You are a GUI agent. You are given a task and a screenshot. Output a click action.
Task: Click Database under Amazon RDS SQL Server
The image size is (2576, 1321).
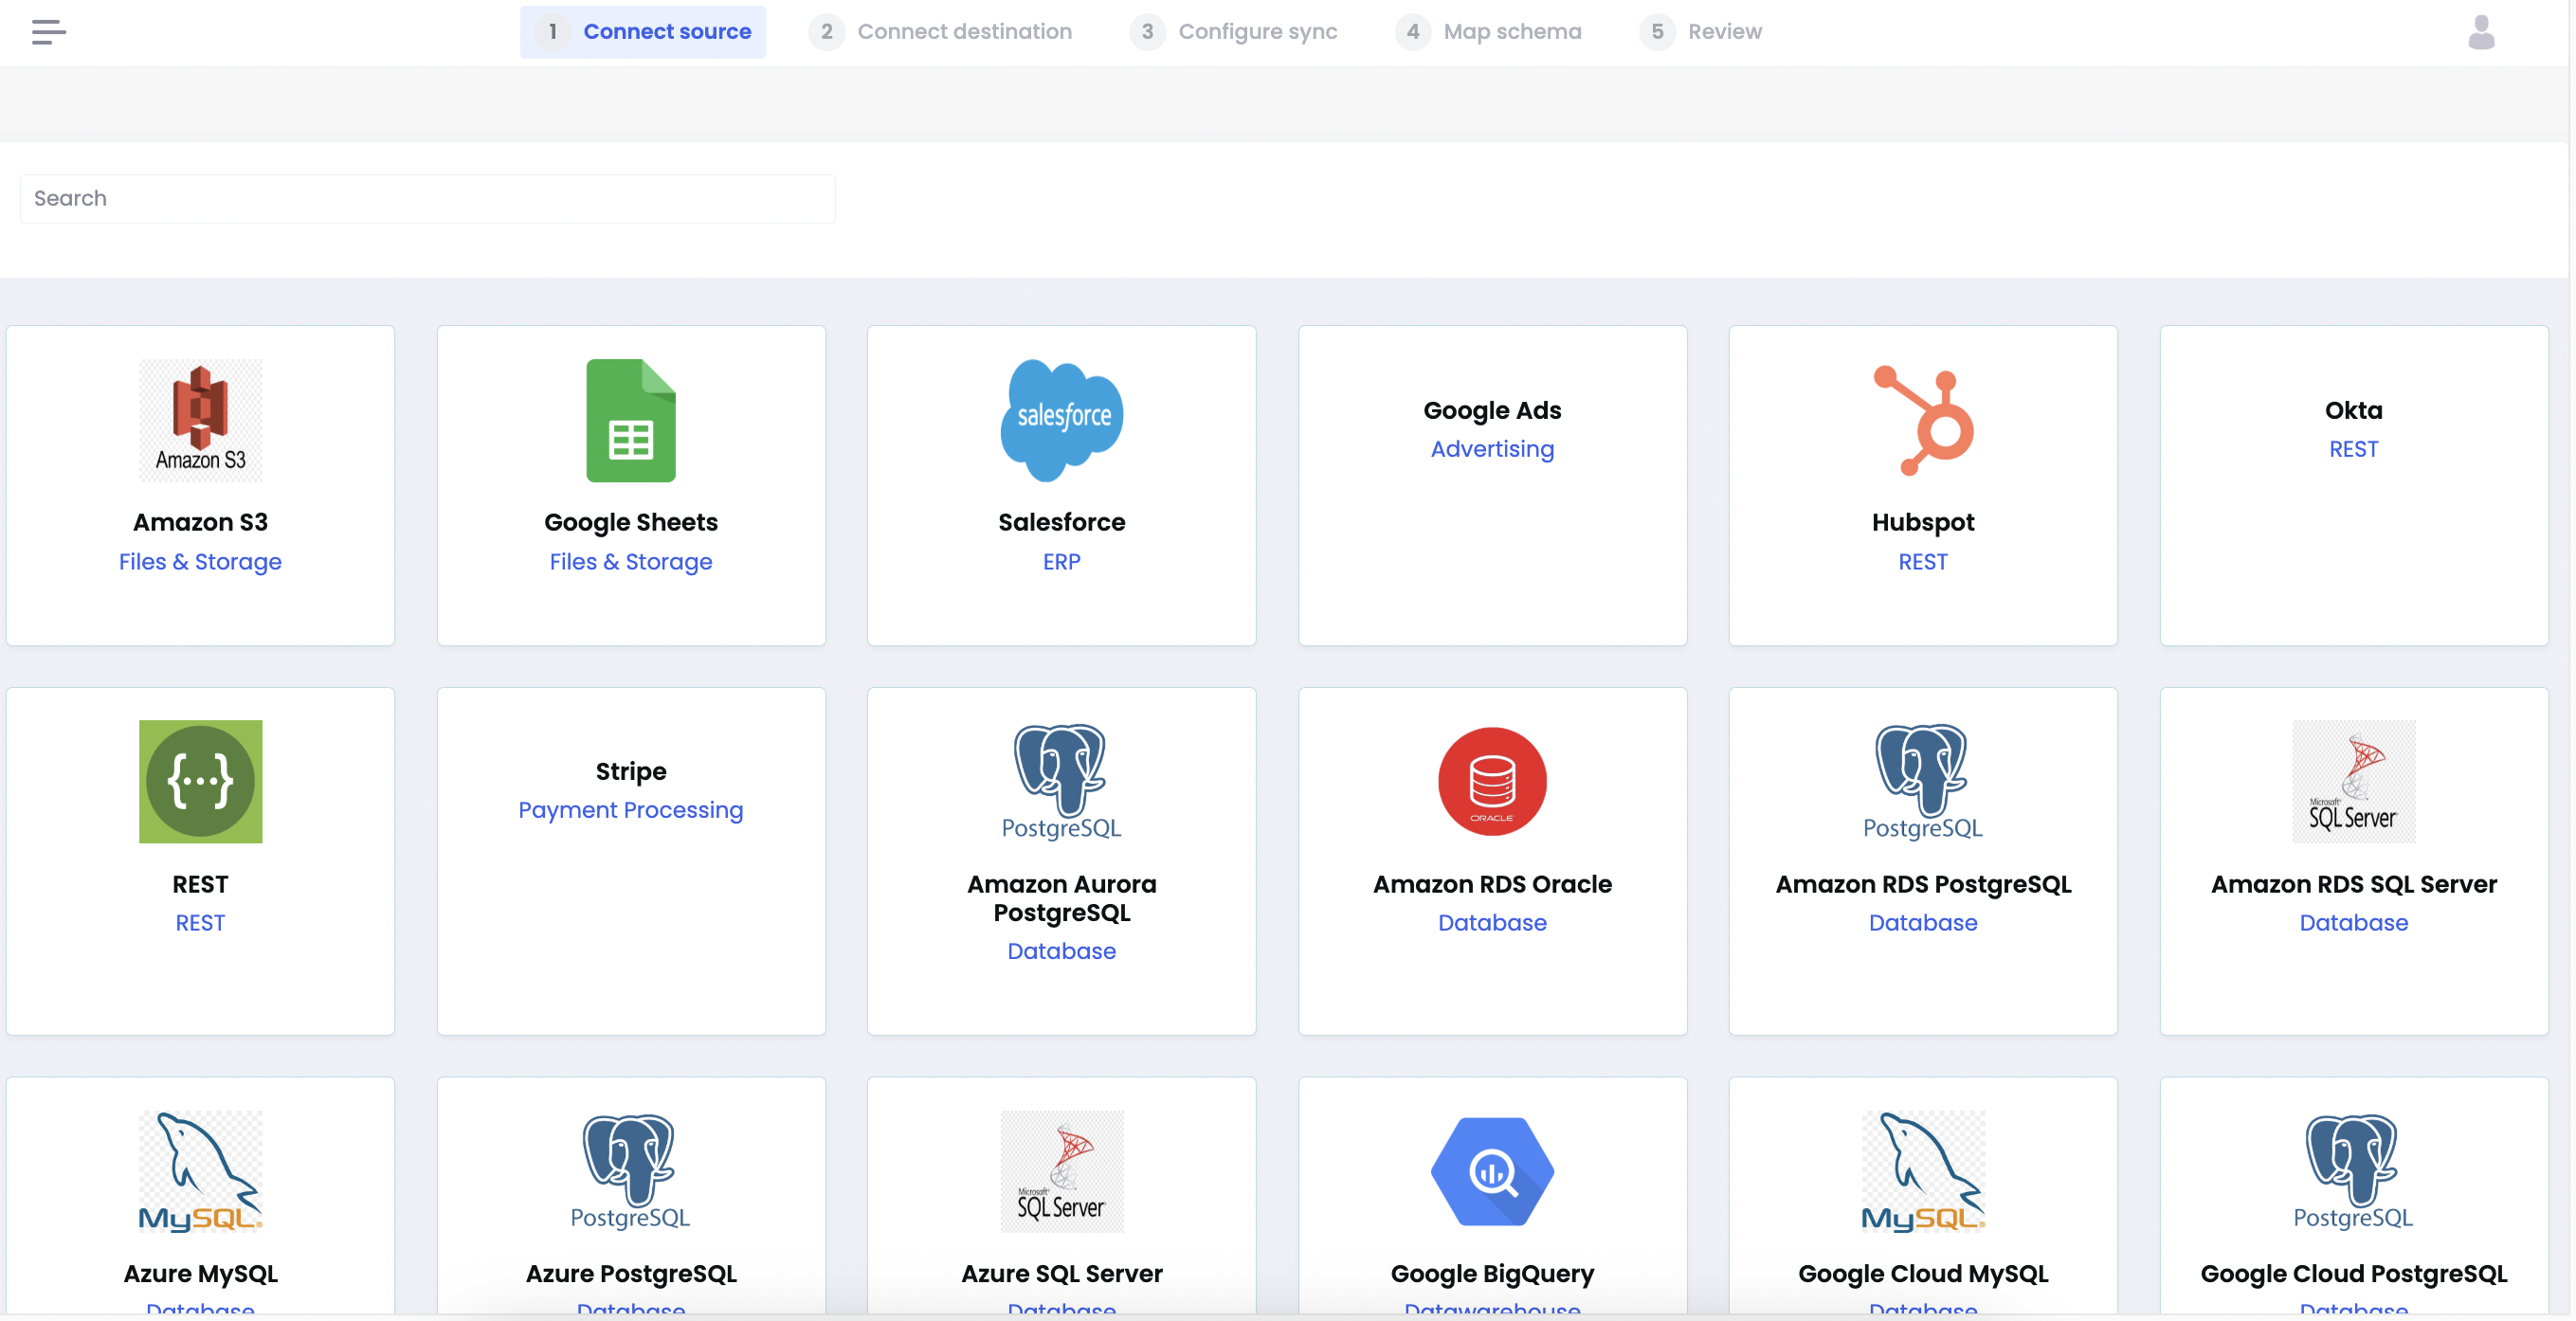pyautogui.click(x=2354, y=922)
